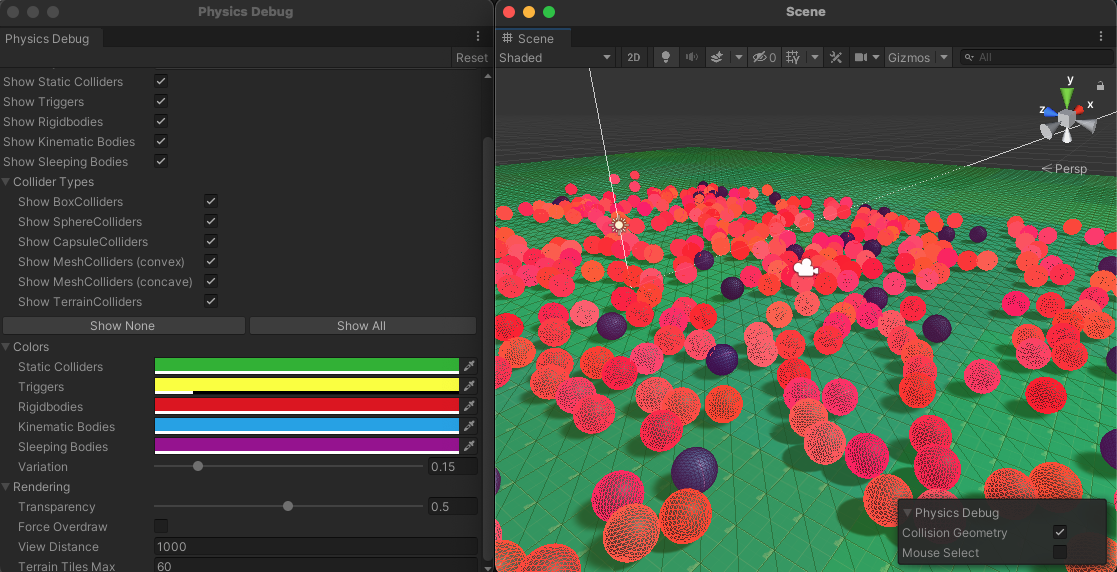Open the component editor tools icon
The height and width of the screenshot is (572, 1117).
[x=836, y=58]
